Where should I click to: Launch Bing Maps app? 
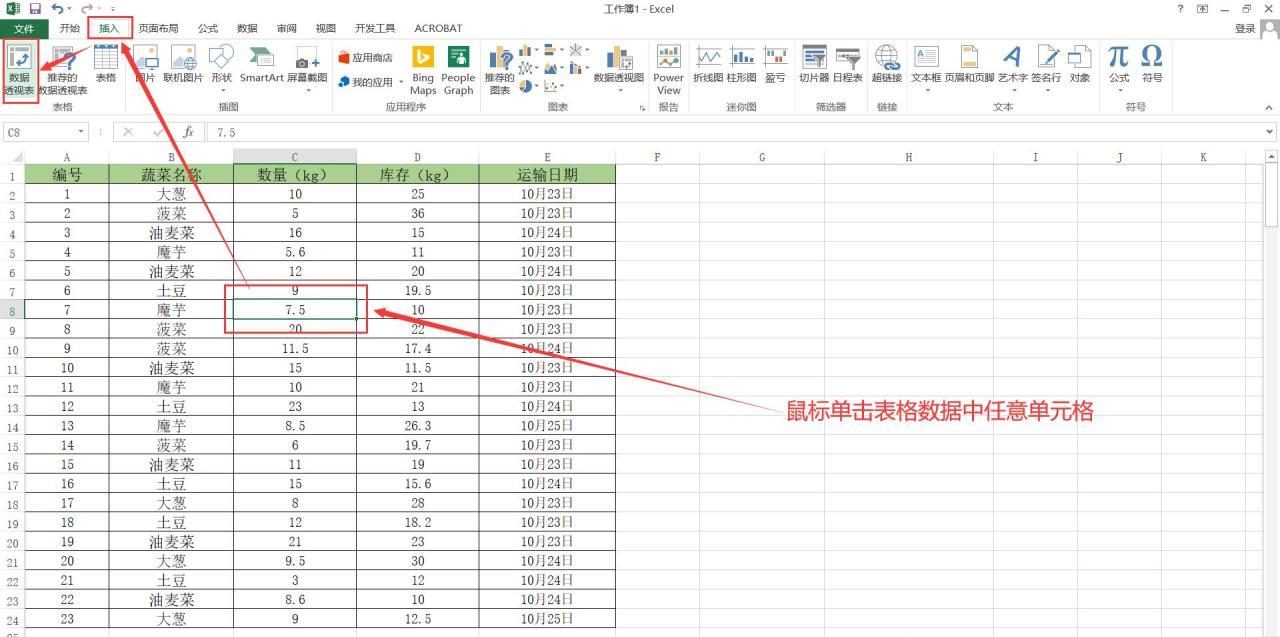(423, 70)
